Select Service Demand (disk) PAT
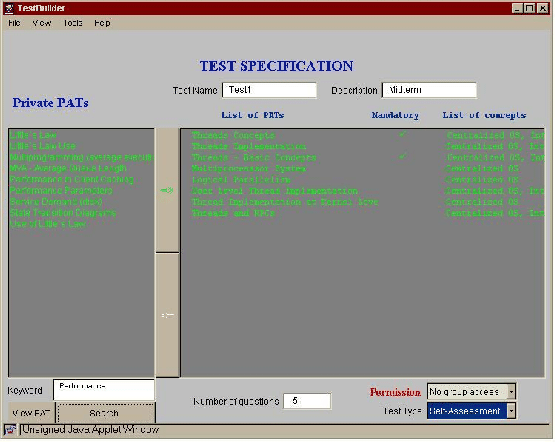The height and width of the screenshot is (442, 555). point(56,202)
